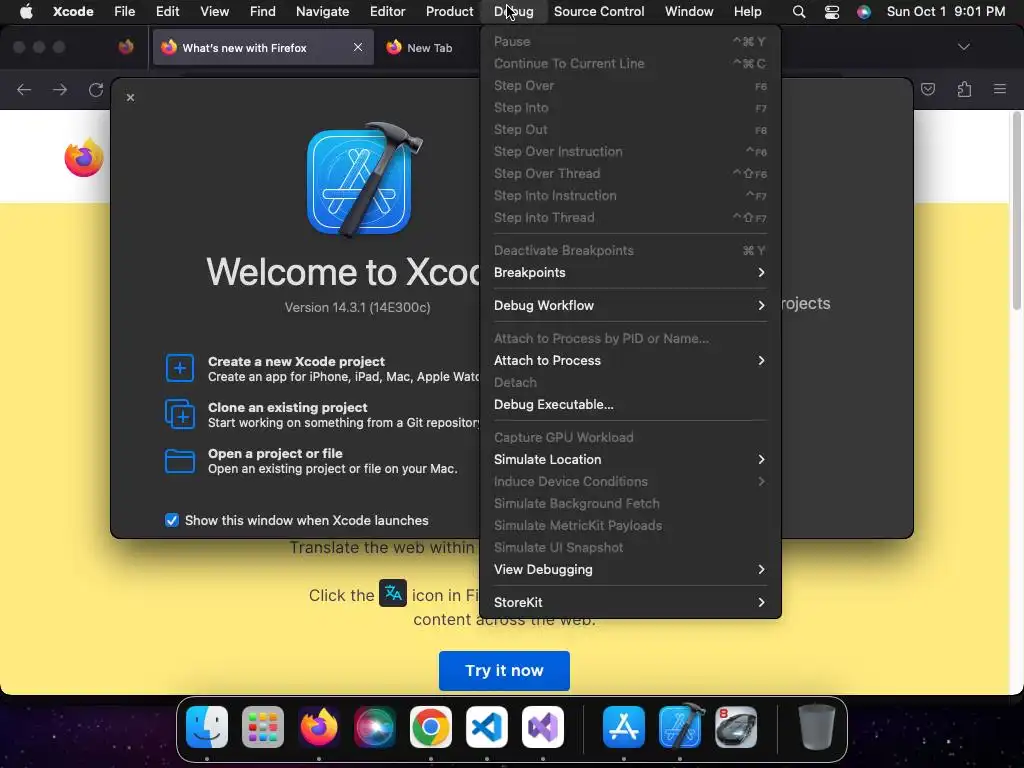This screenshot has width=1024, height=768.
Task: Open Visual Studio from the Dock
Action: click(543, 726)
